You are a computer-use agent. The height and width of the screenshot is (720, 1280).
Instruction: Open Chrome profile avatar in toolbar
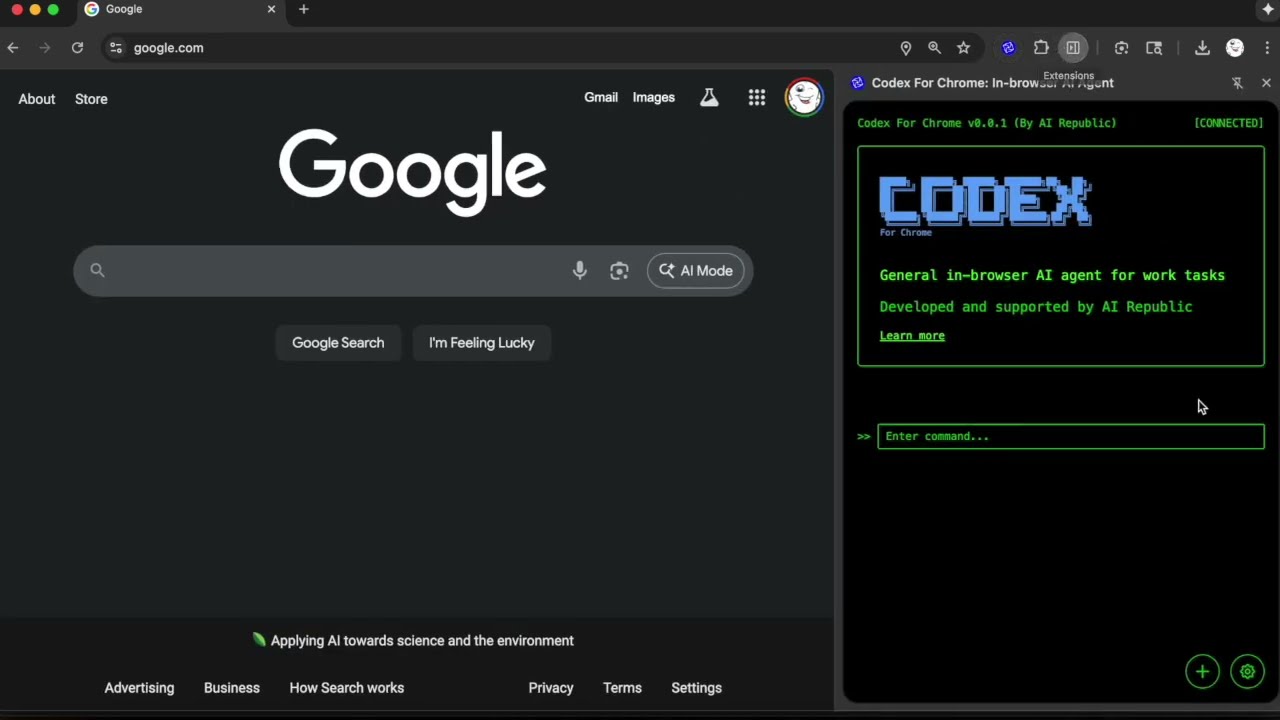tap(1235, 48)
